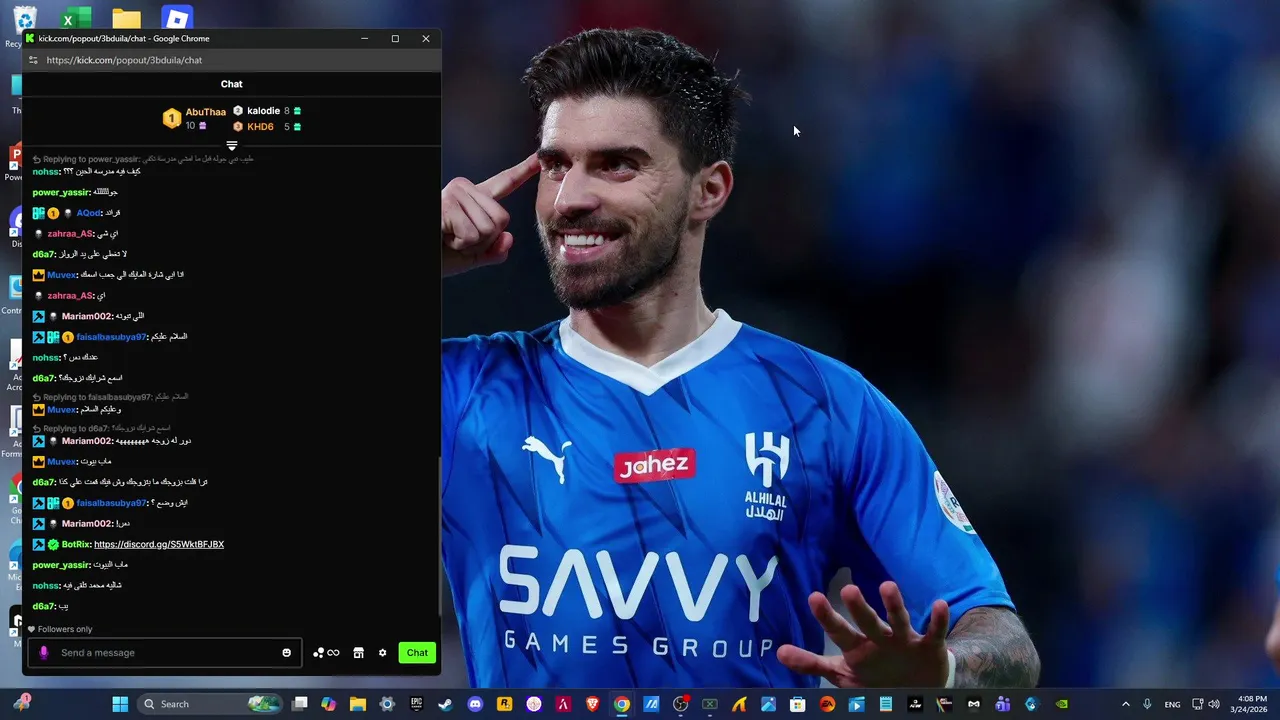Focus the Send a message input
Image resolution: width=1280 pixels, height=720 pixels.
click(x=165, y=653)
